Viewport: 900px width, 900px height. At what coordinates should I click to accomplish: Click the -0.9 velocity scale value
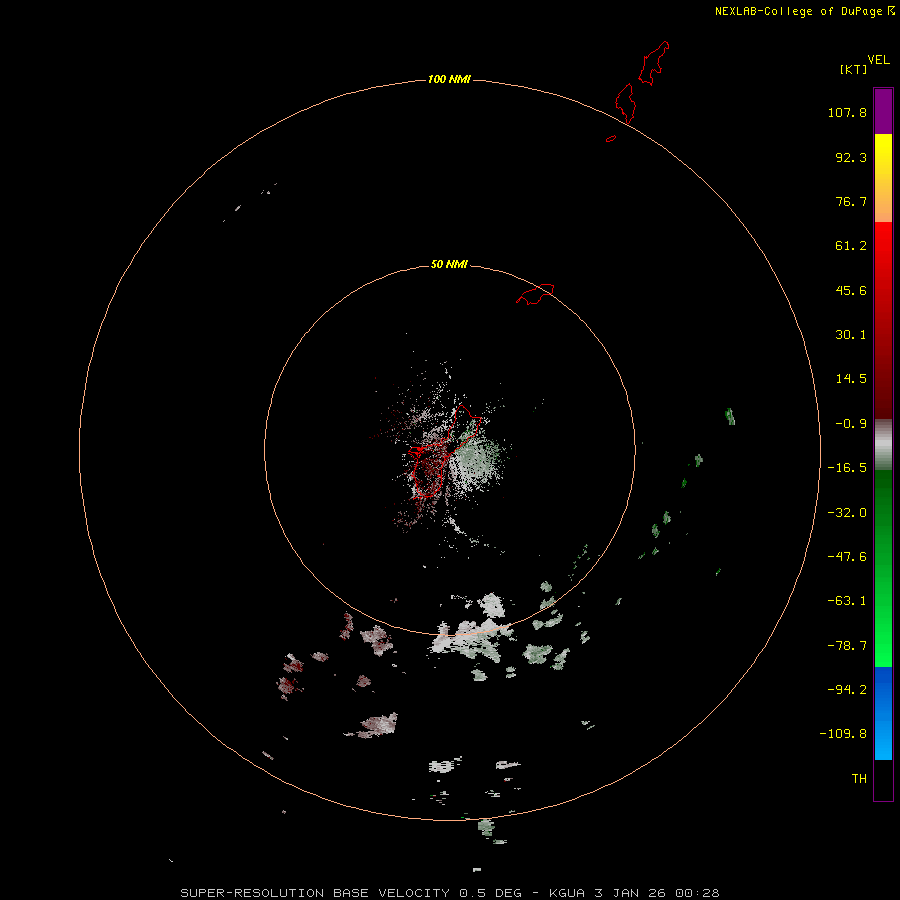[851, 424]
